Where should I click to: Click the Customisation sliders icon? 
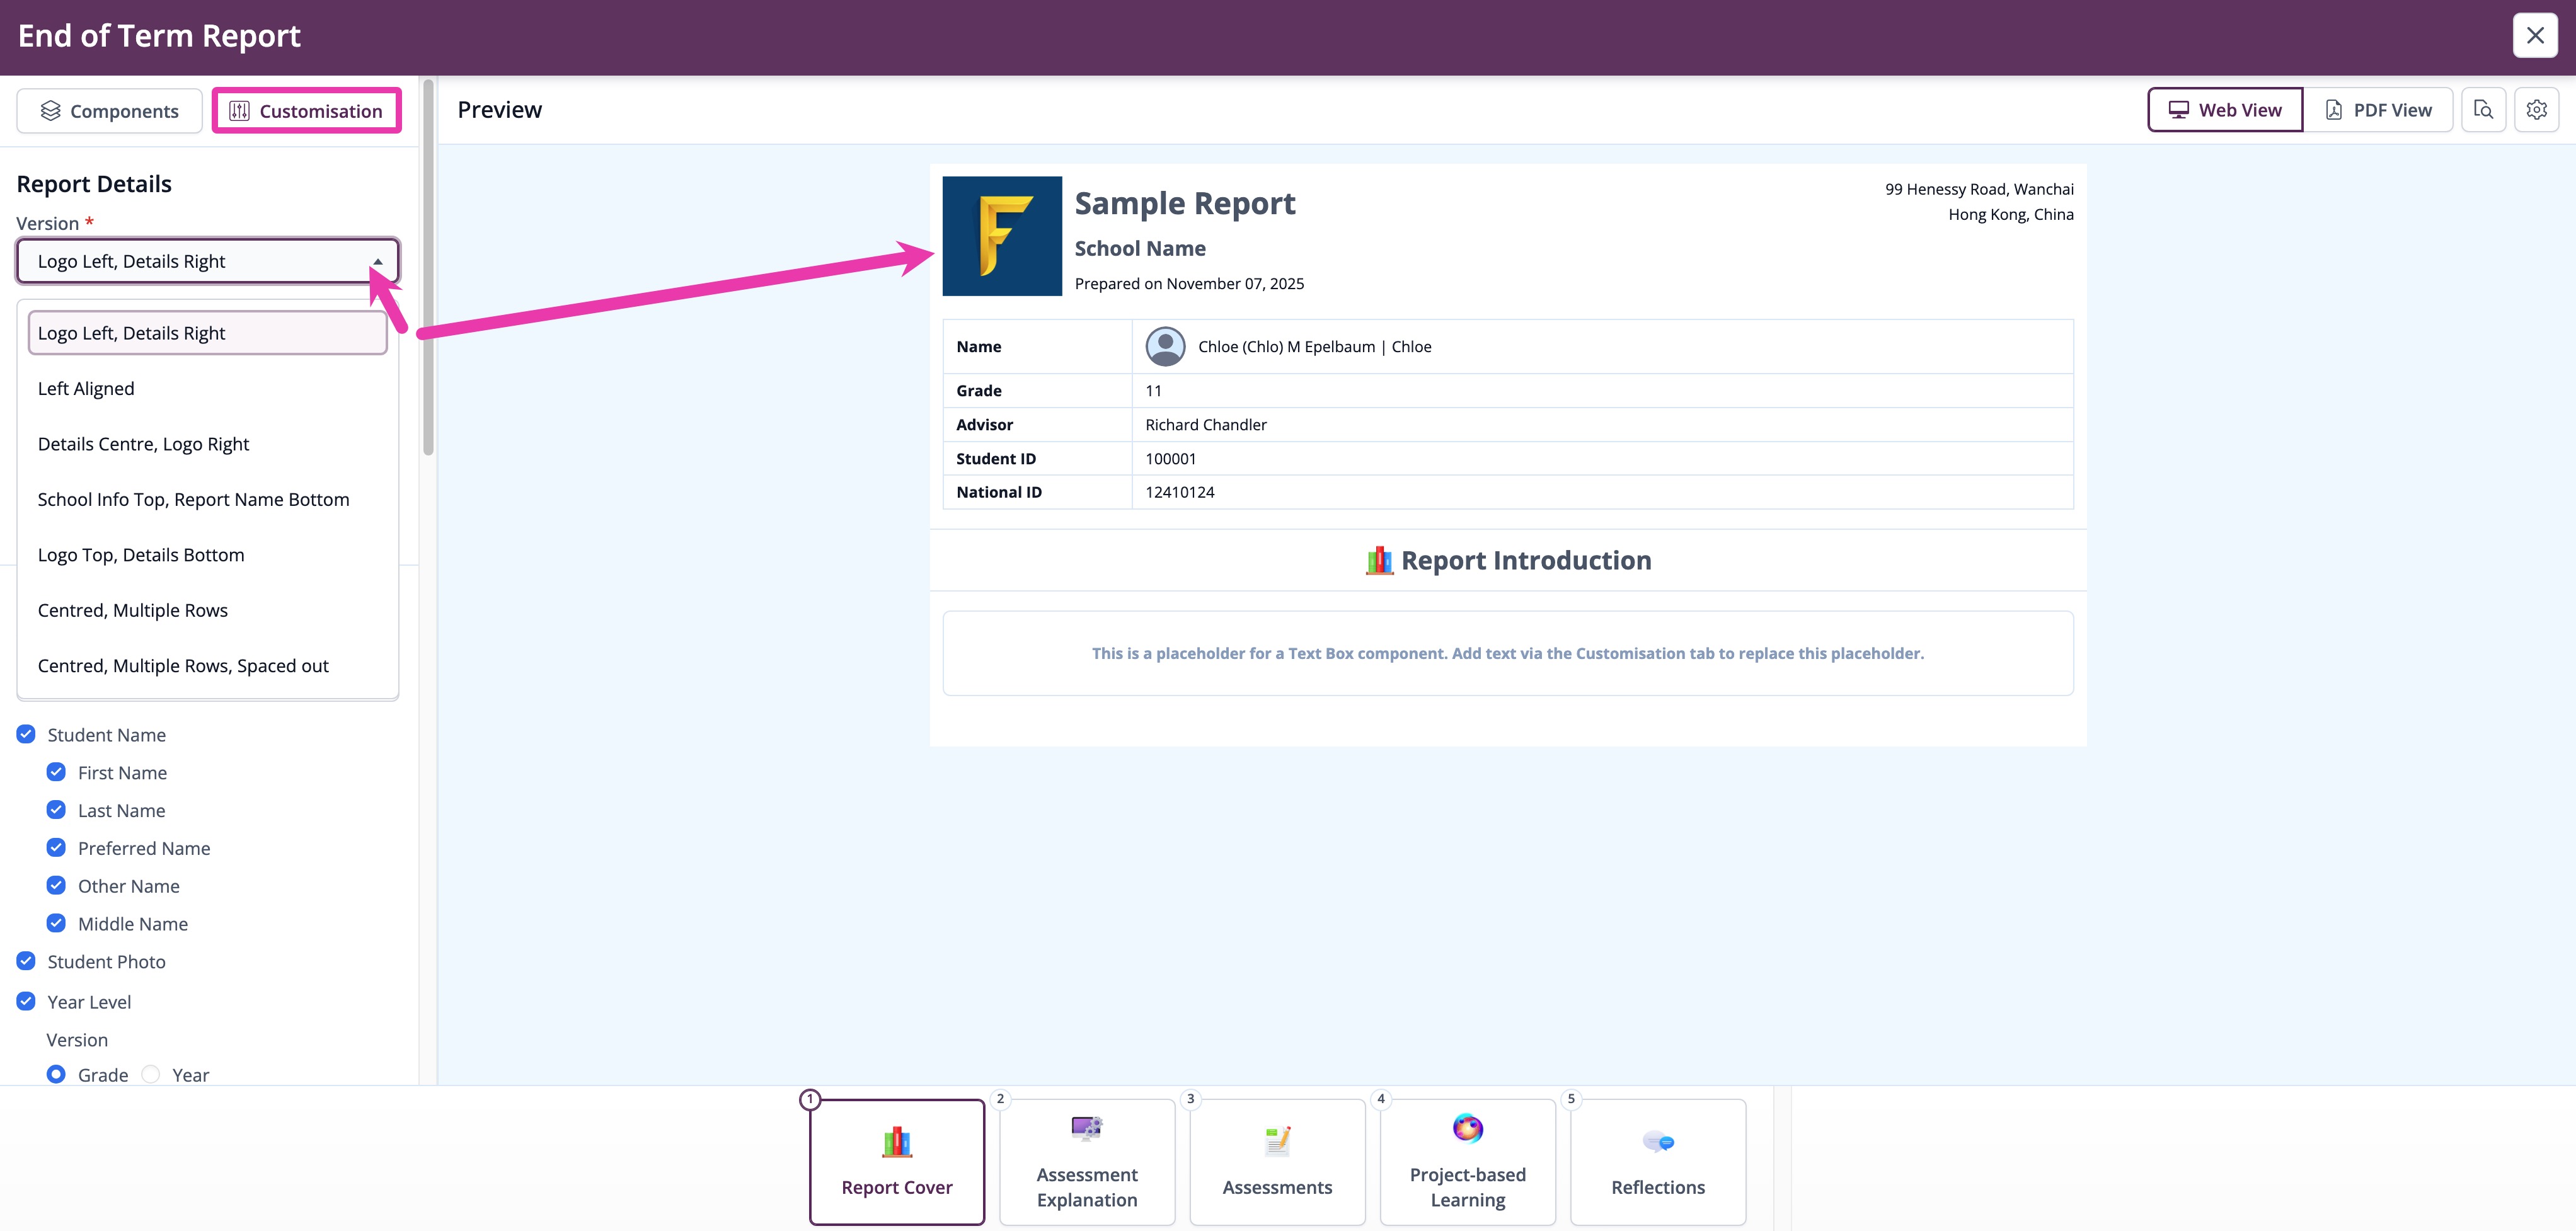(x=240, y=110)
